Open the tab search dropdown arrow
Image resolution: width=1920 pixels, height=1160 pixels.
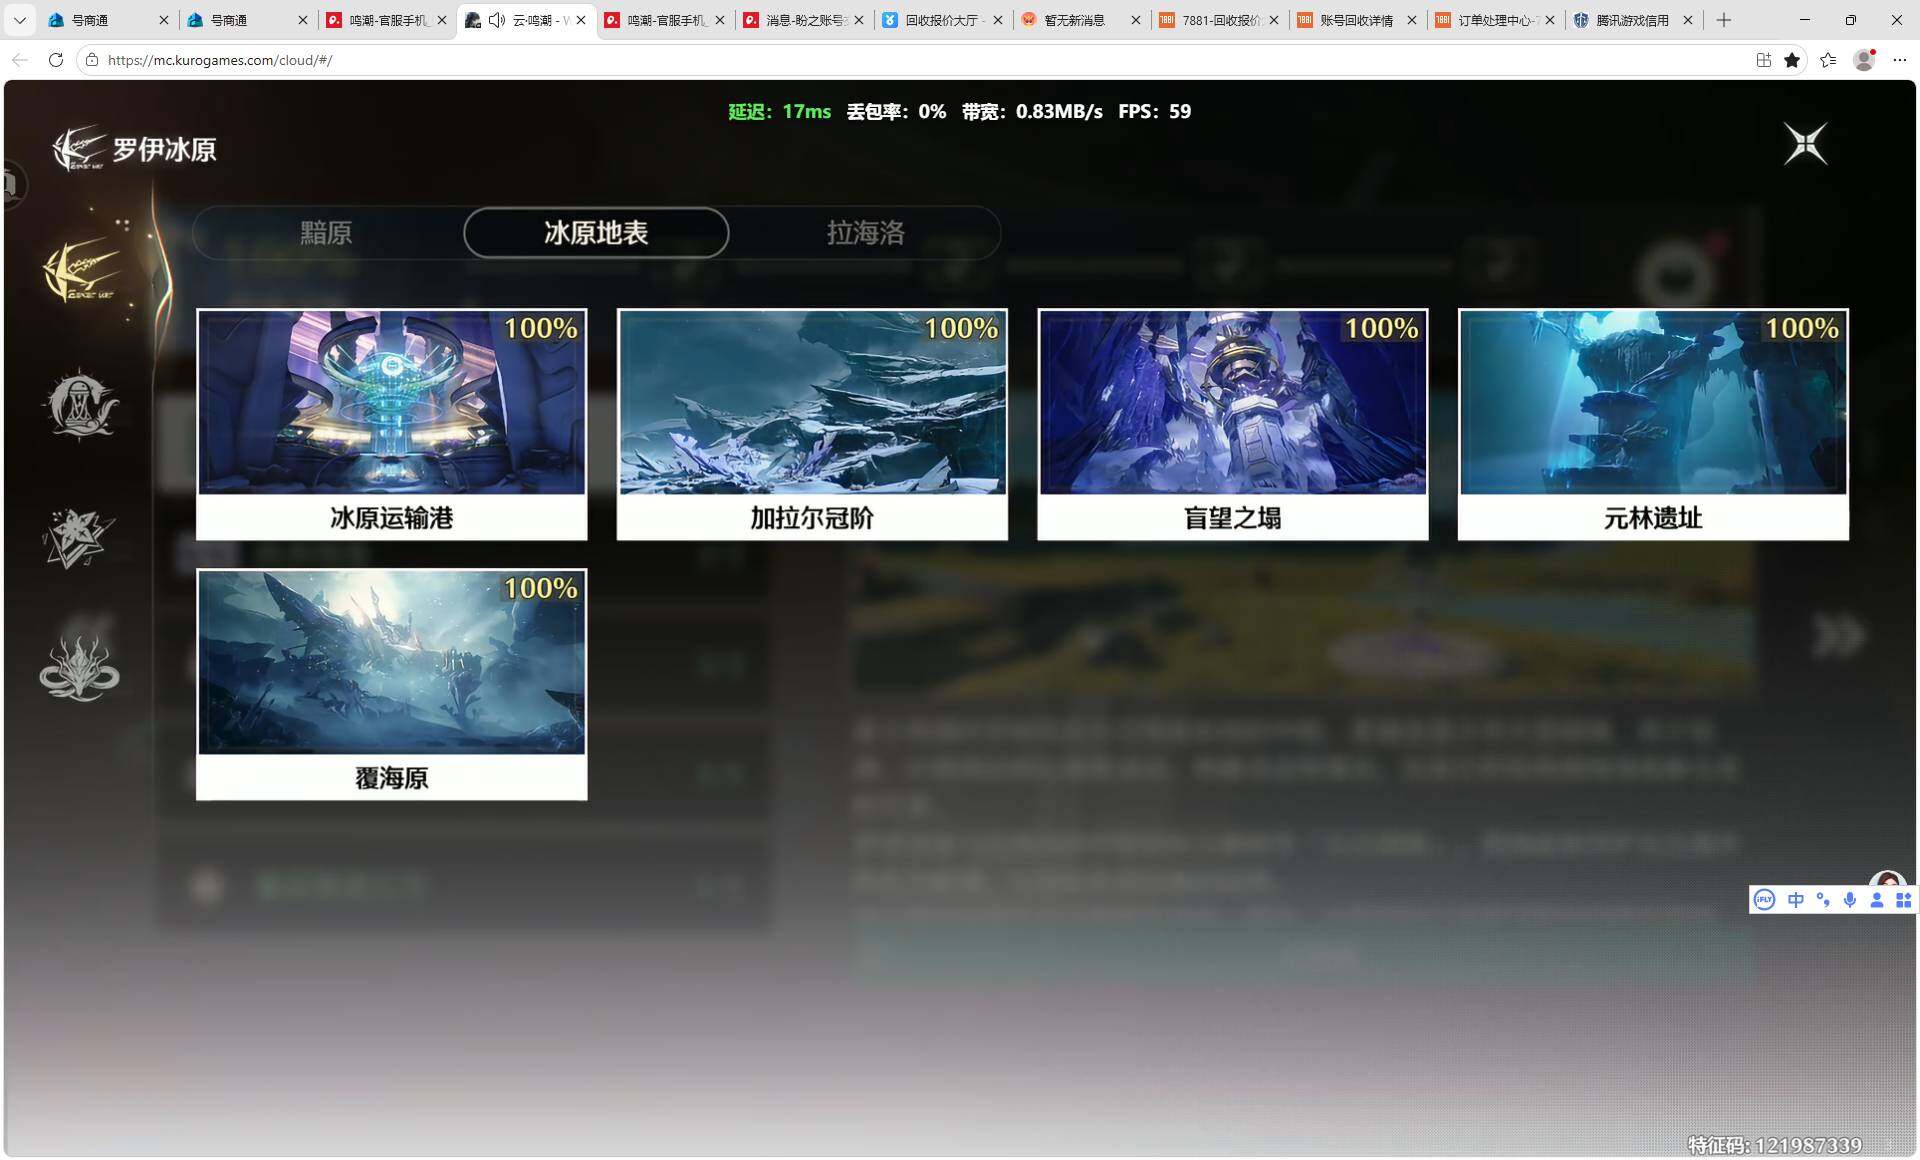(x=19, y=20)
